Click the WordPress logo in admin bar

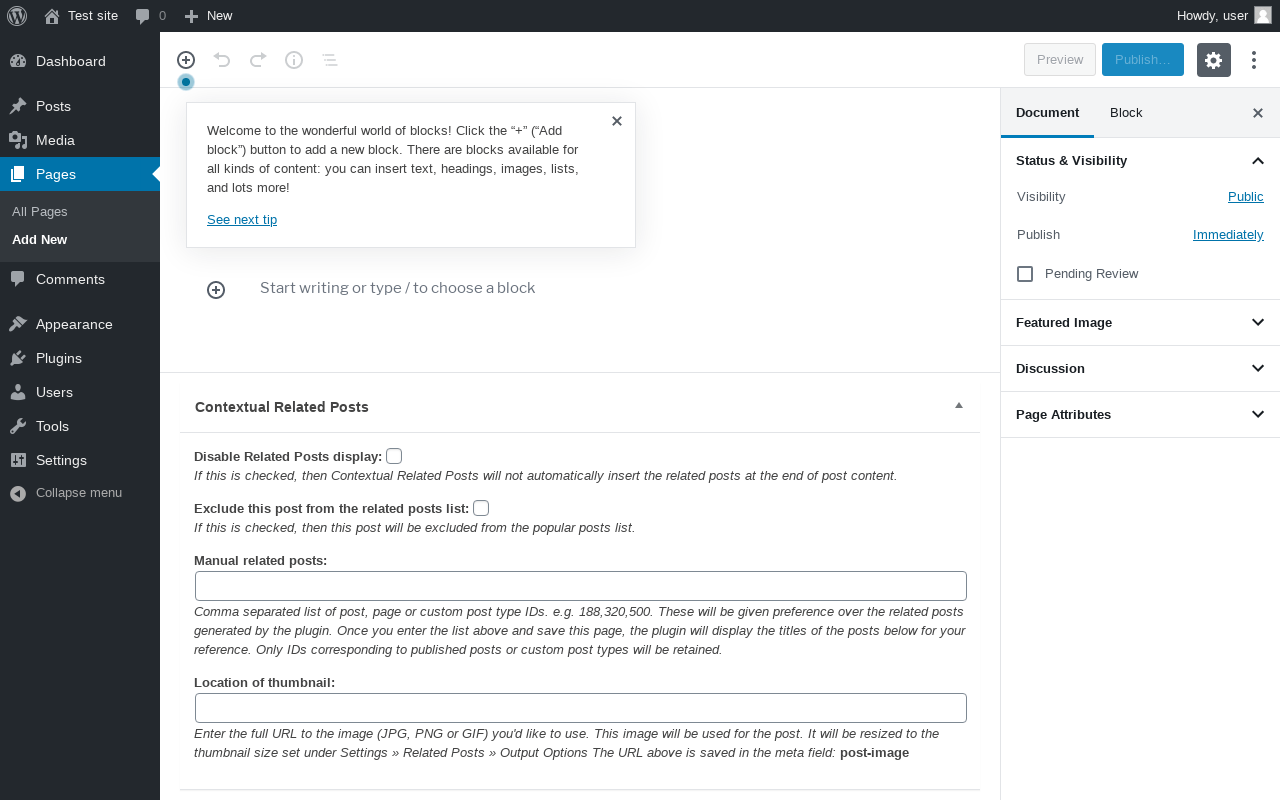17,16
